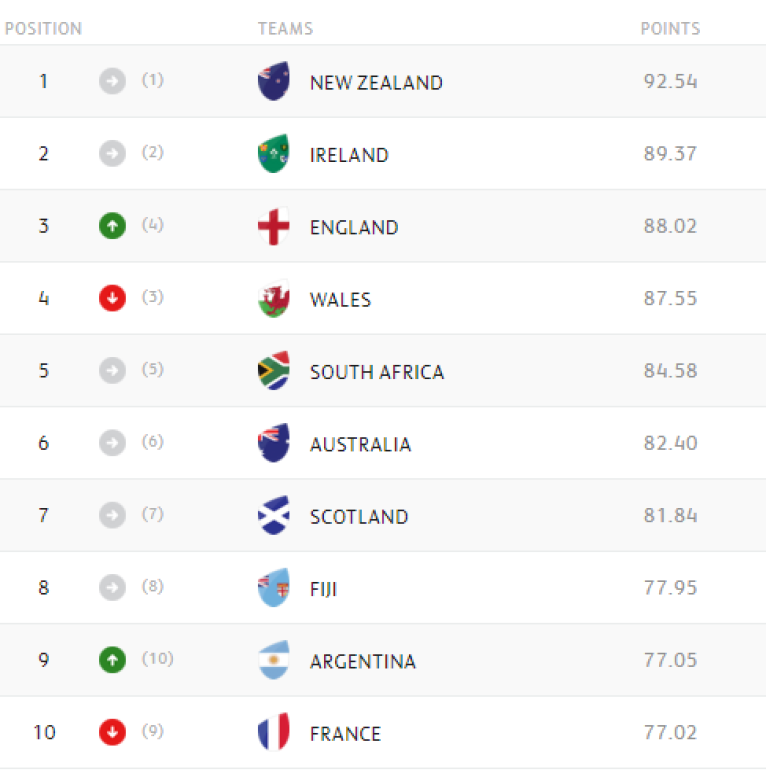This screenshot has height=777, width=766.
Task: Click Wales' red down-arrow movement icon
Action: pyautogui.click(x=112, y=298)
